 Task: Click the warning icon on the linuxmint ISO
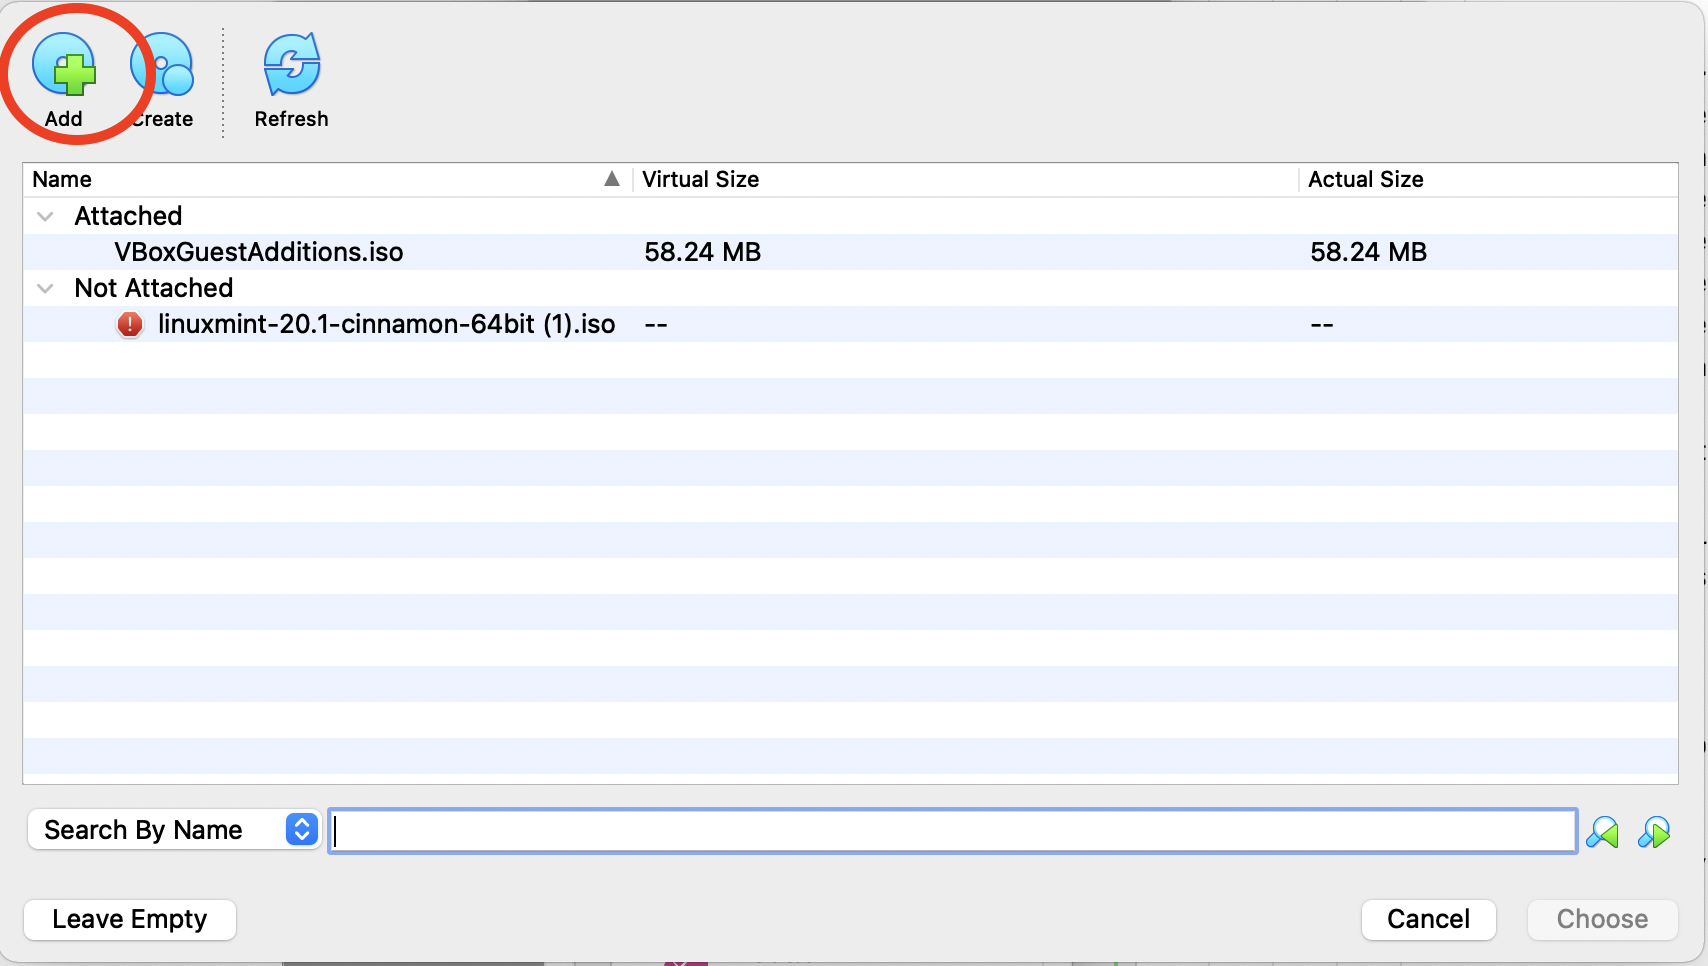tap(129, 324)
